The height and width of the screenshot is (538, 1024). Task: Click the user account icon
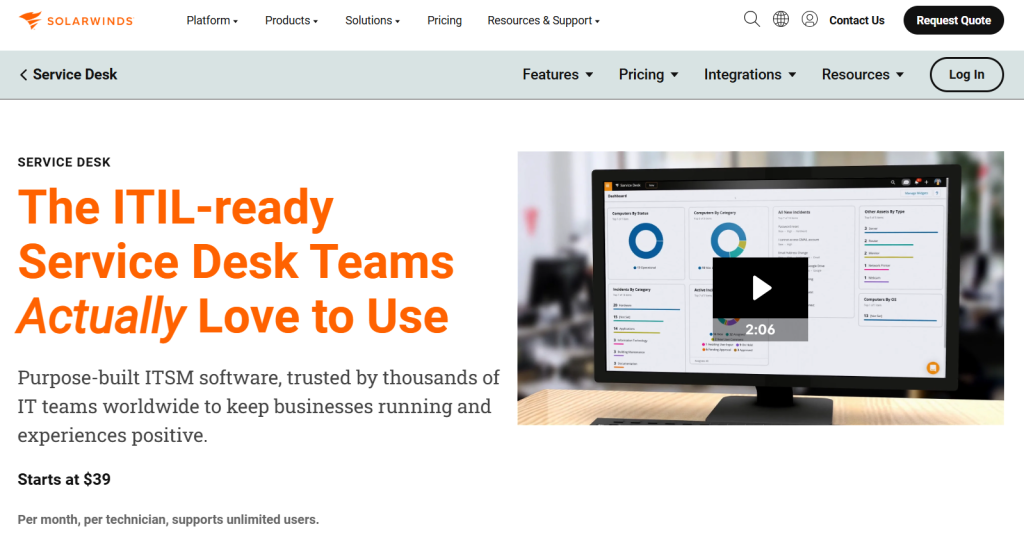pos(809,20)
